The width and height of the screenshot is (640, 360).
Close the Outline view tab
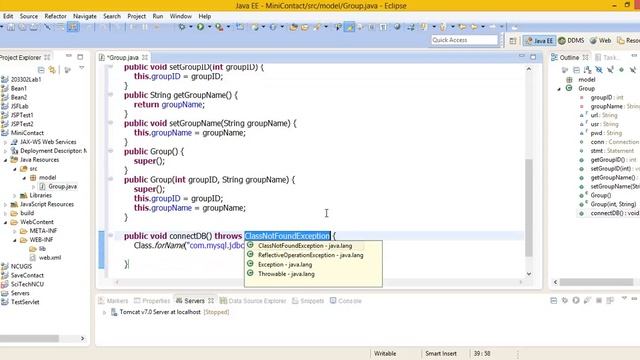tap(586, 58)
